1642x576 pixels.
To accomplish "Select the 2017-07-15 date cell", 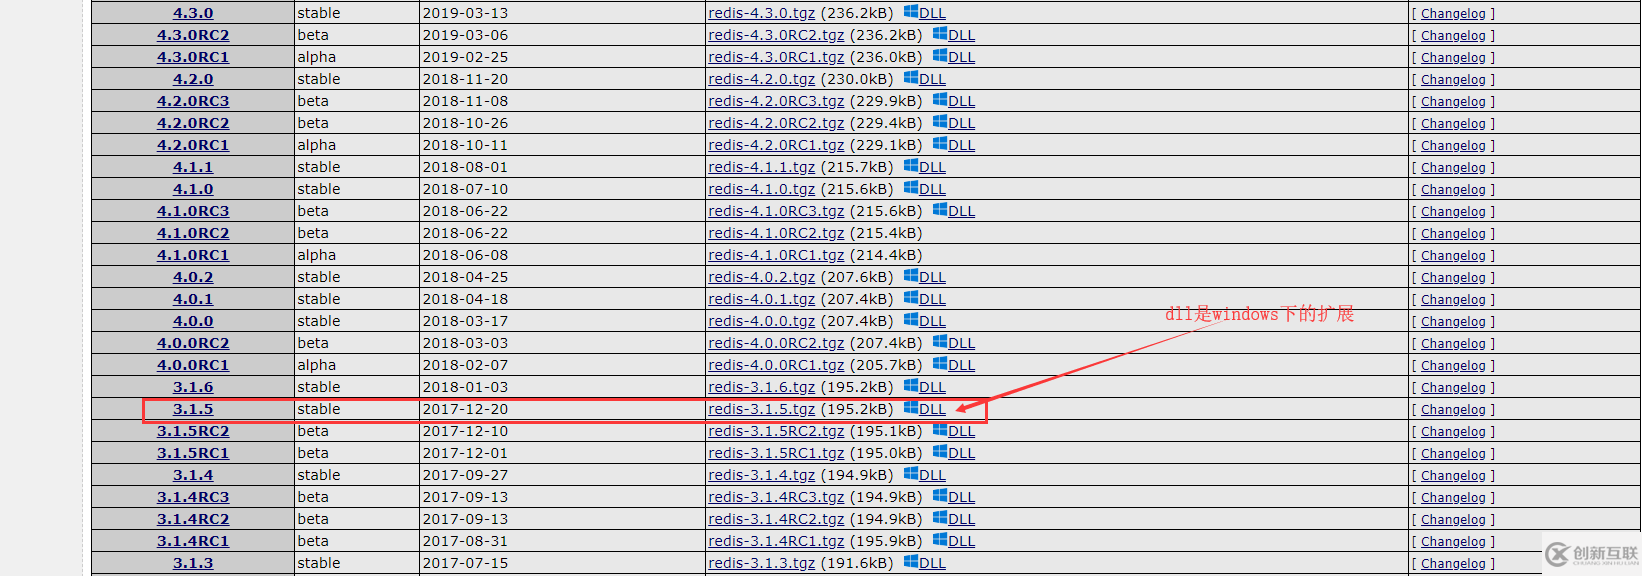I will [562, 563].
